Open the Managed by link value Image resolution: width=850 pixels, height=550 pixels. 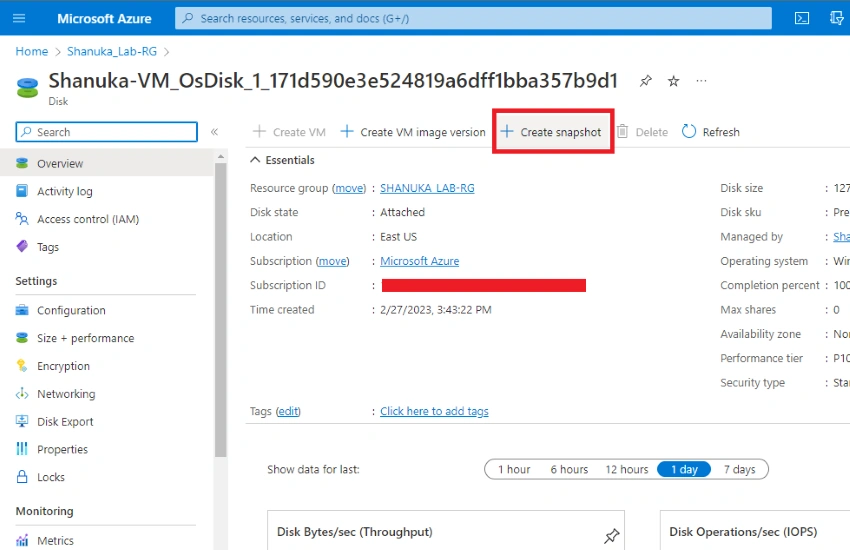point(841,237)
